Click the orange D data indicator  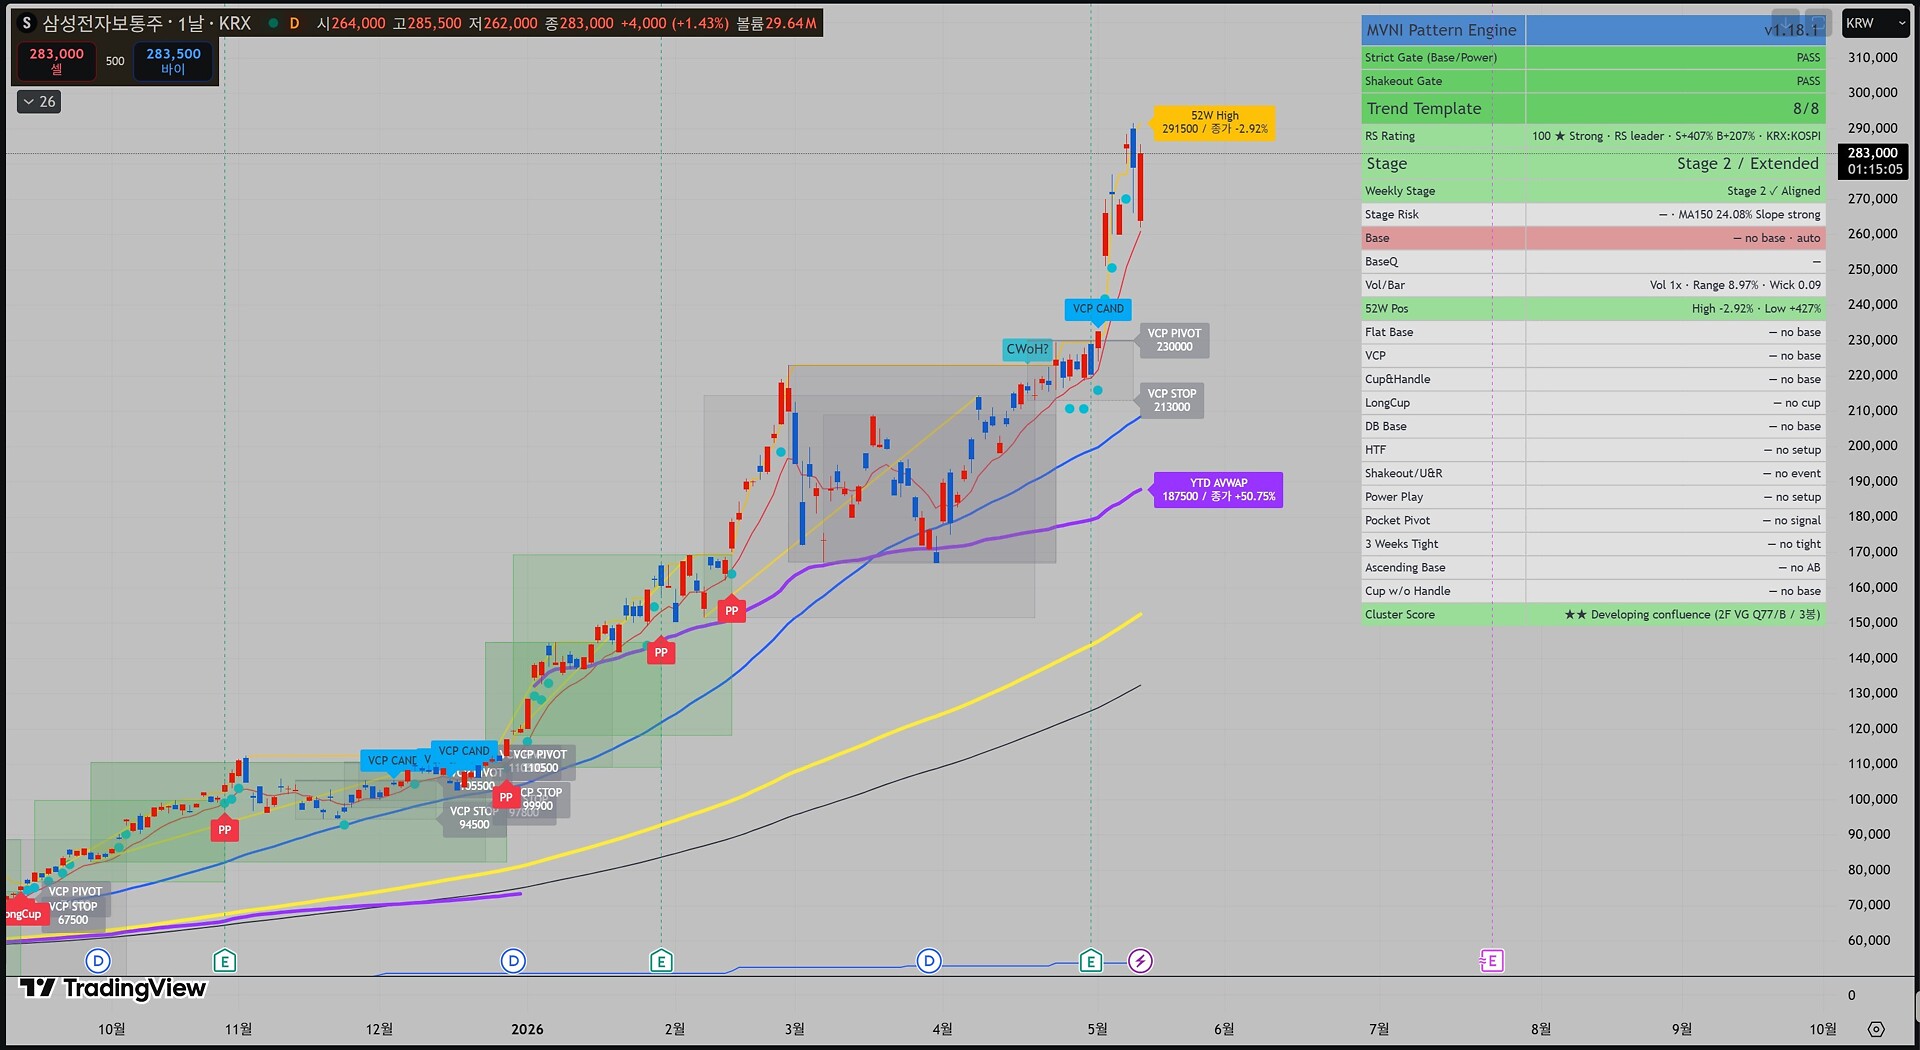pos(294,23)
